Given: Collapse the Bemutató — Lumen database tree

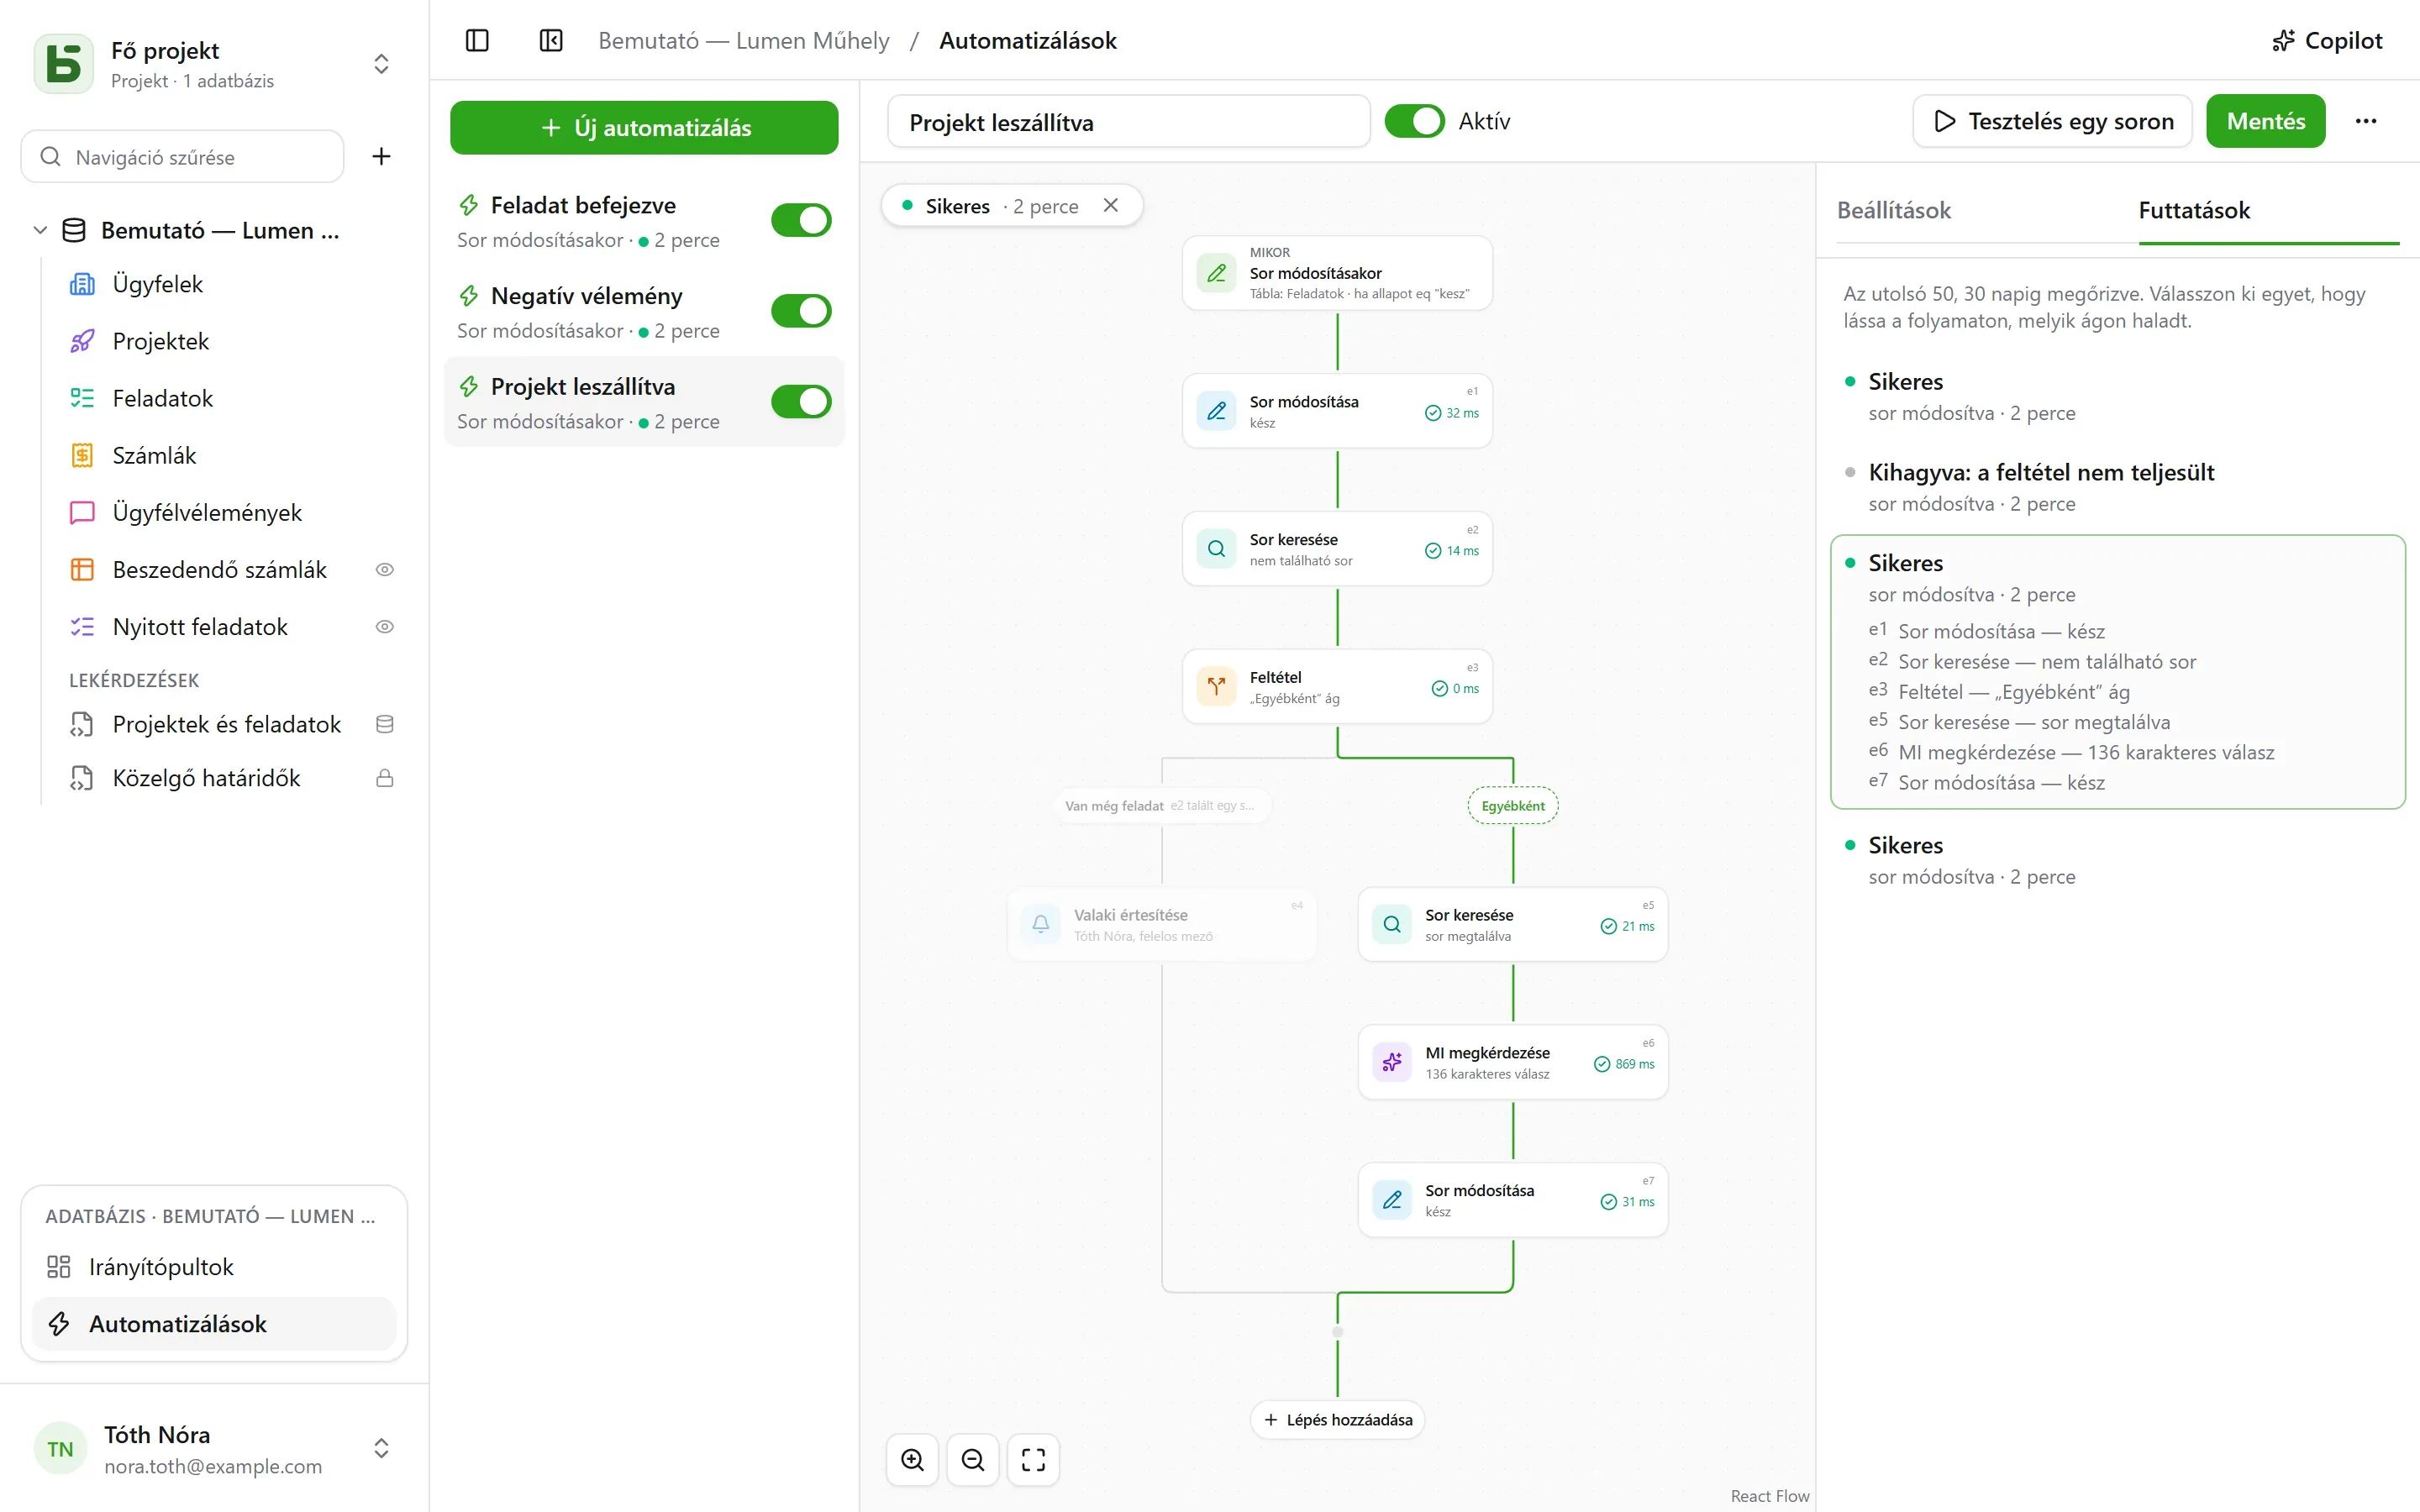Looking at the screenshot, I should (40, 230).
